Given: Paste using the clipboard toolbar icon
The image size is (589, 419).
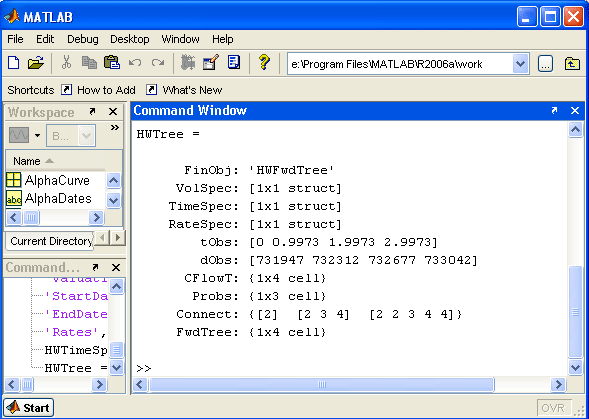Looking at the screenshot, I should click(112, 63).
